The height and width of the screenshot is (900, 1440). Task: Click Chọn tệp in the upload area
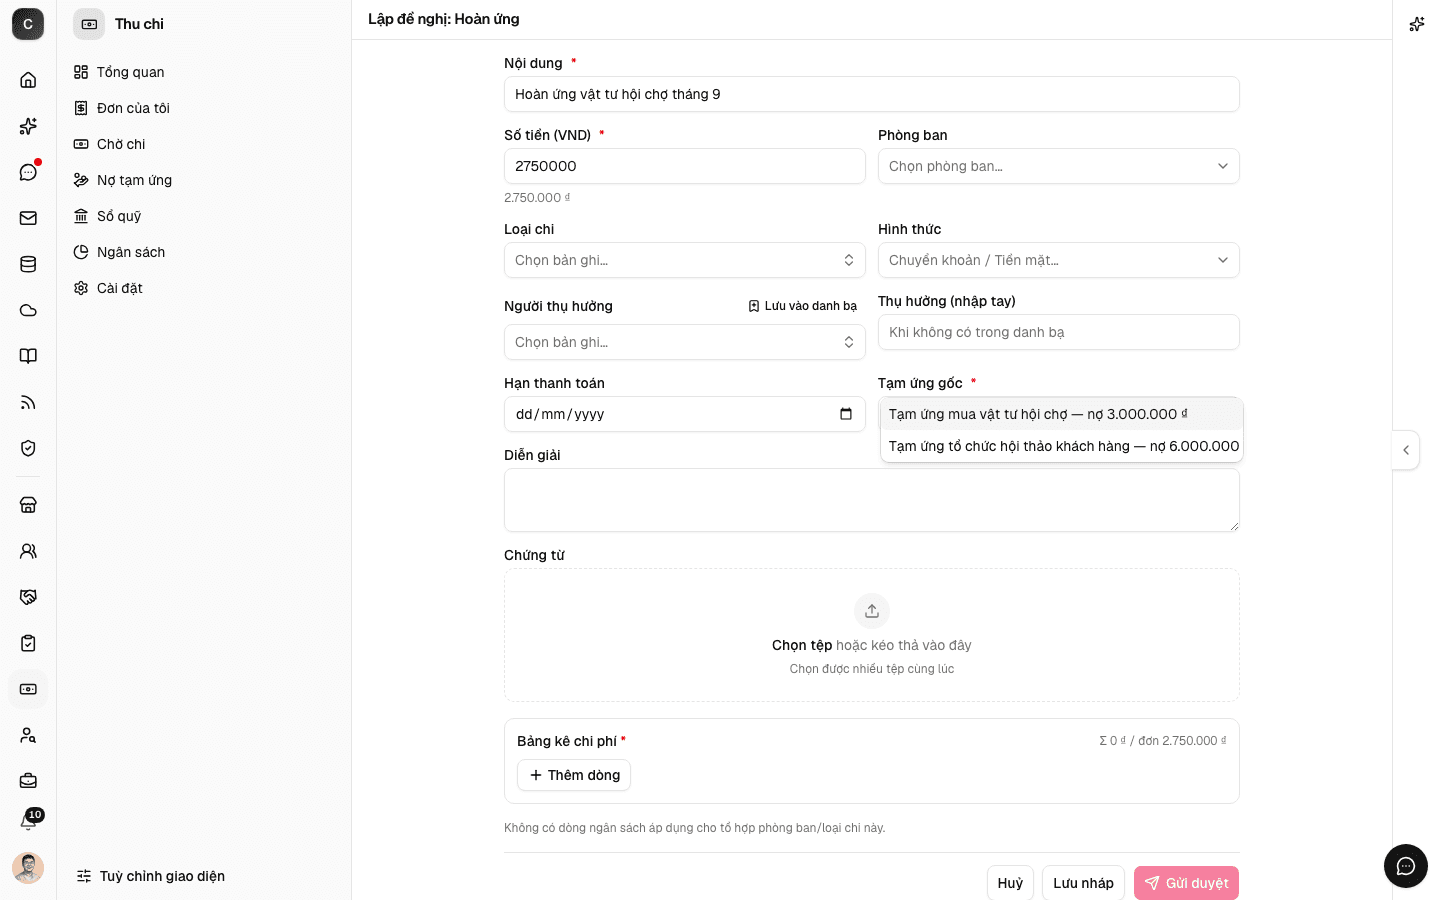tap(802, 645)
